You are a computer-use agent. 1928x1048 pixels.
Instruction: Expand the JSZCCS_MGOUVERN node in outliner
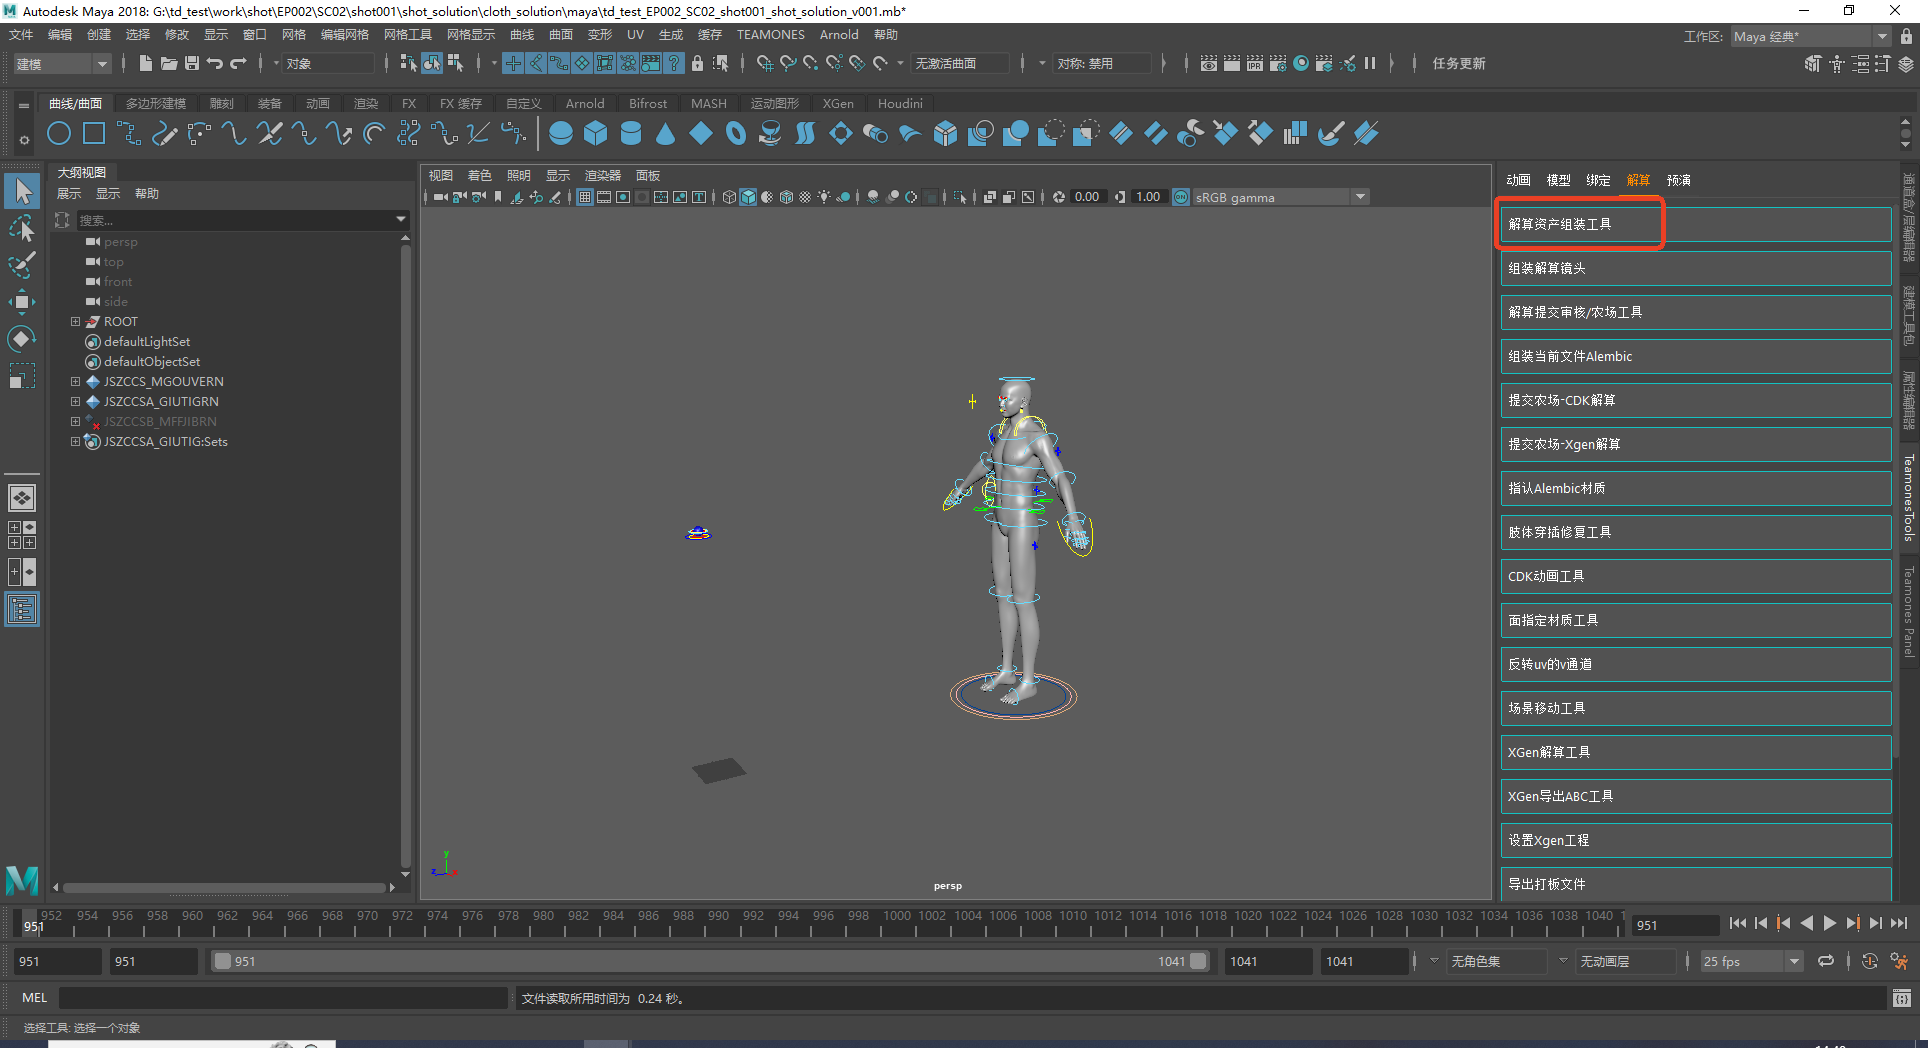75,381
